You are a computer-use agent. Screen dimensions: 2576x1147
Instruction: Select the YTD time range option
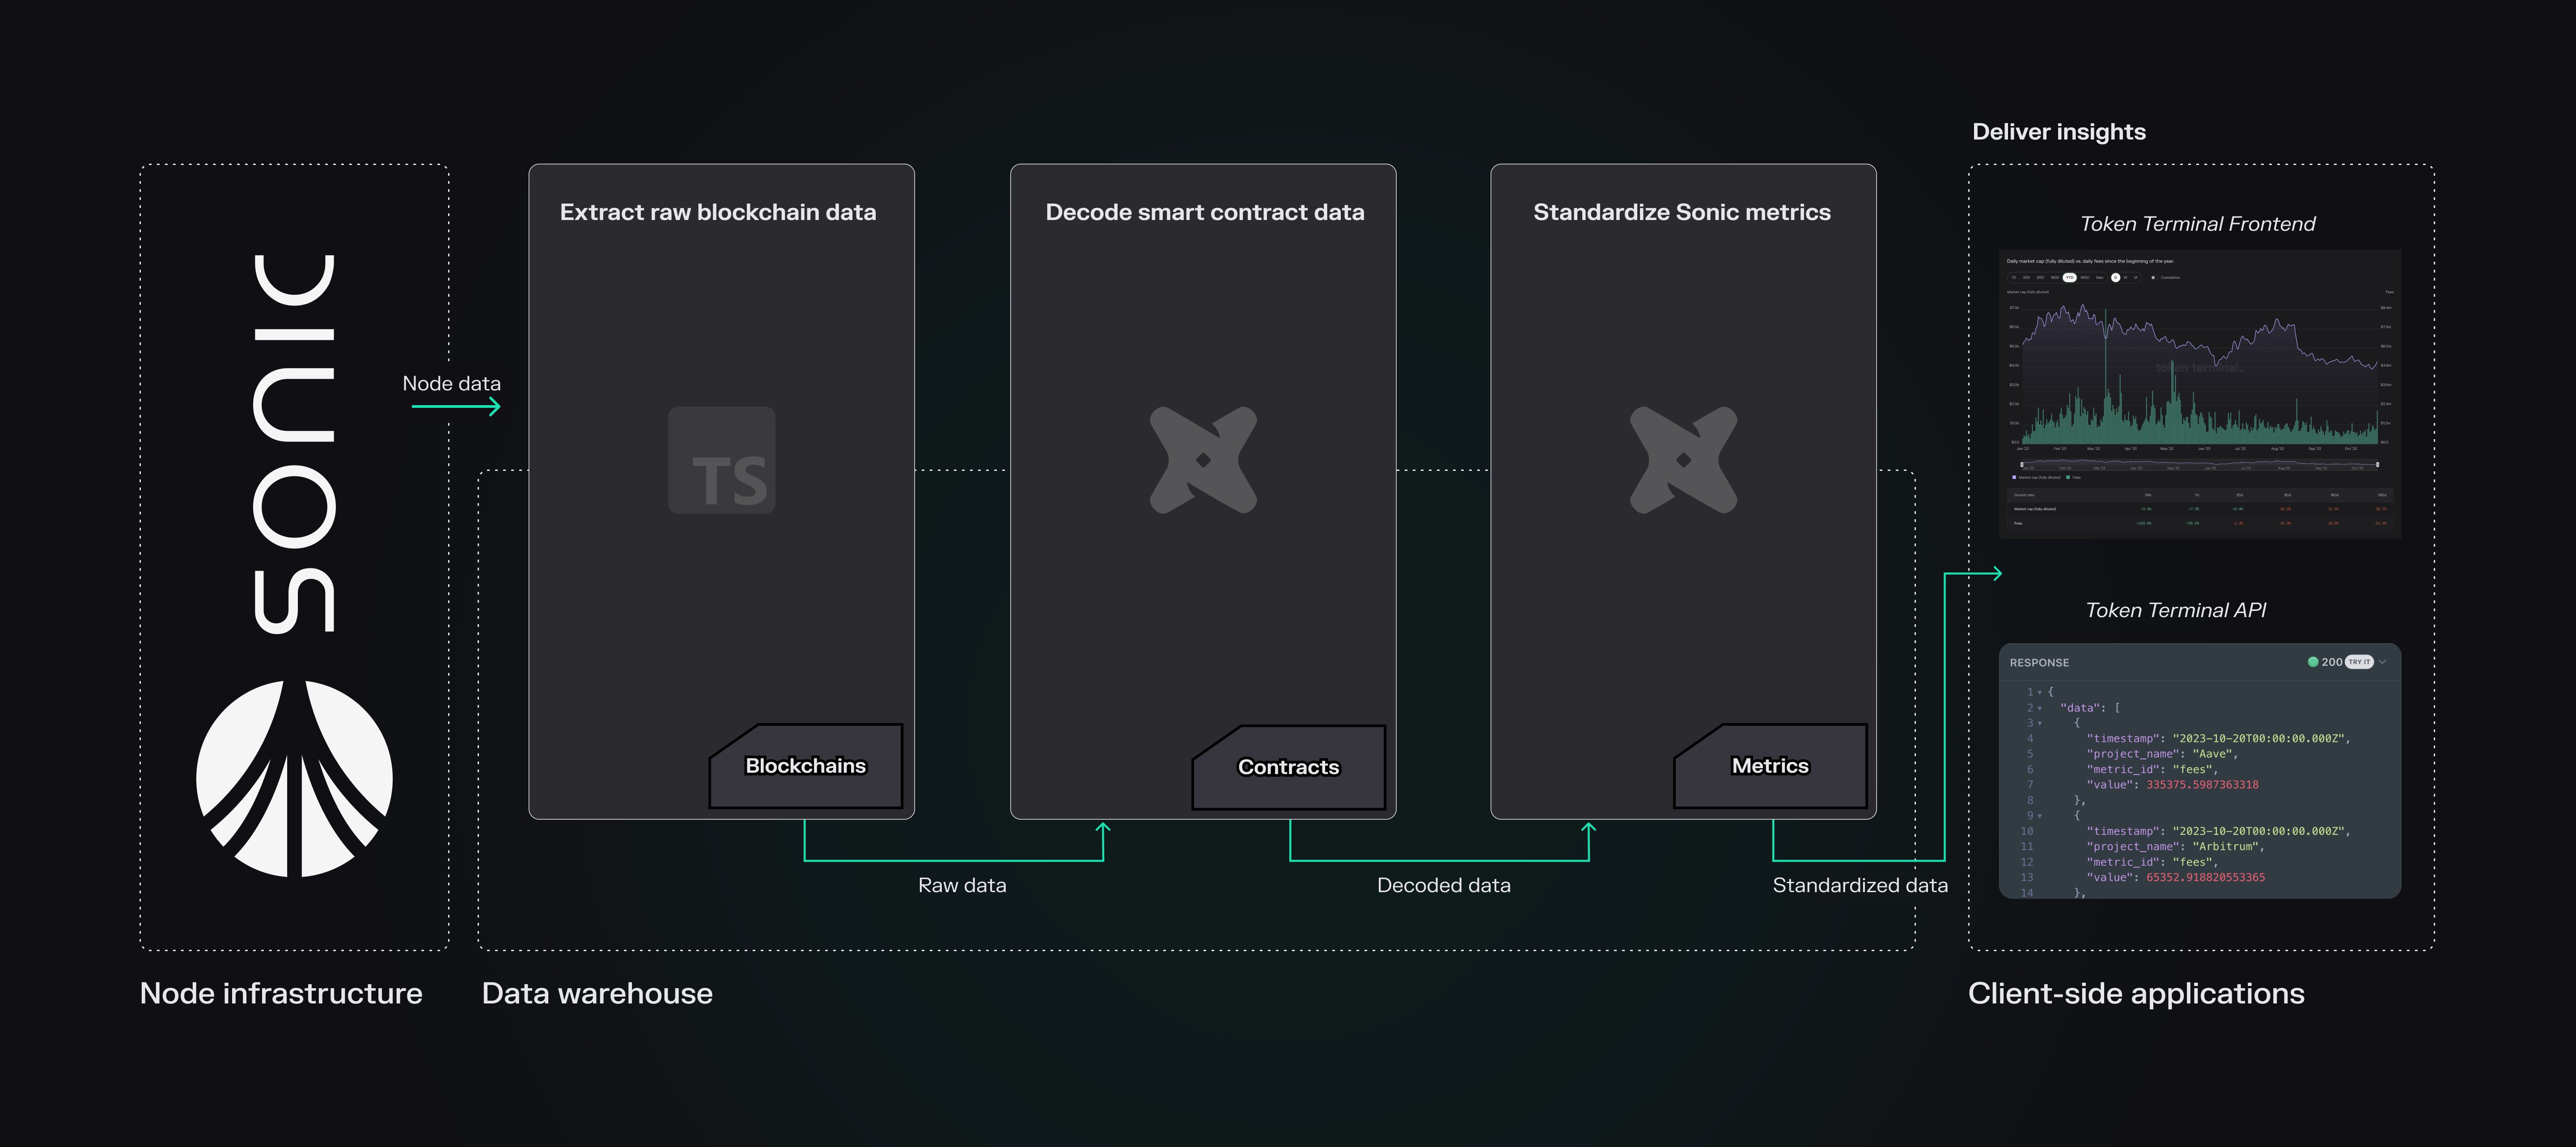coord(2070,278)
